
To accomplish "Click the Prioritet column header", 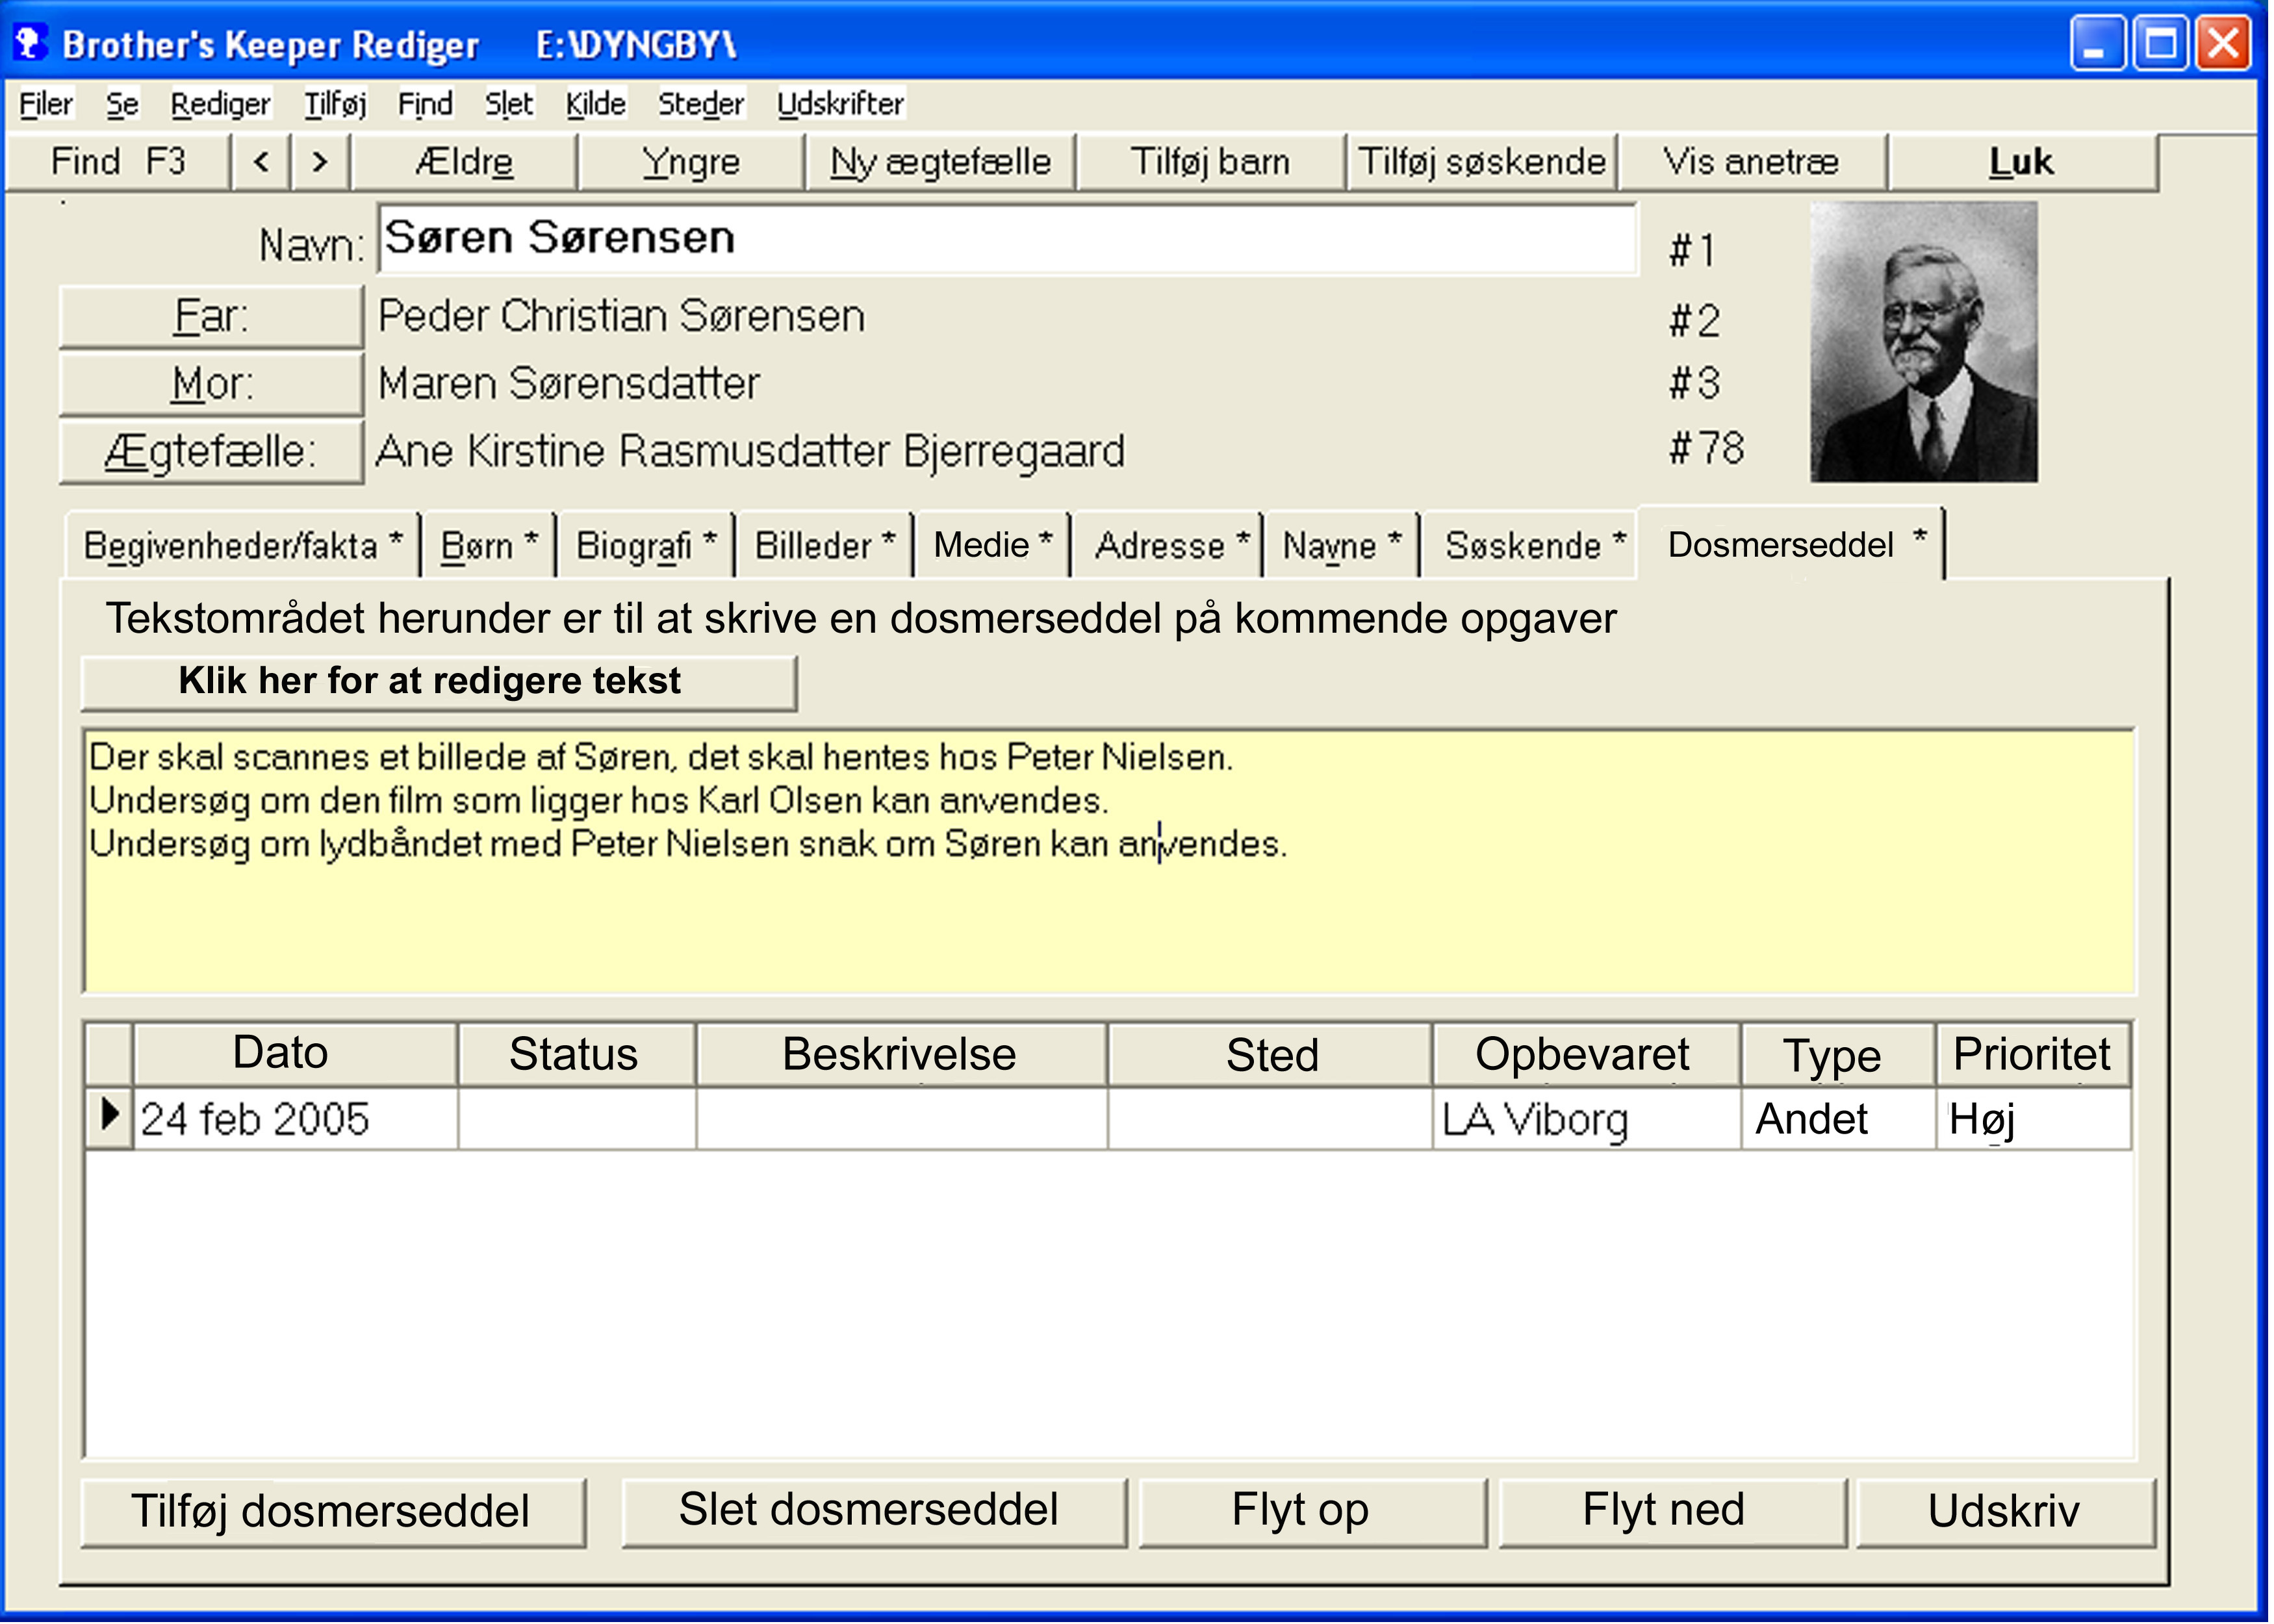I will [x=2033, y=1054].
